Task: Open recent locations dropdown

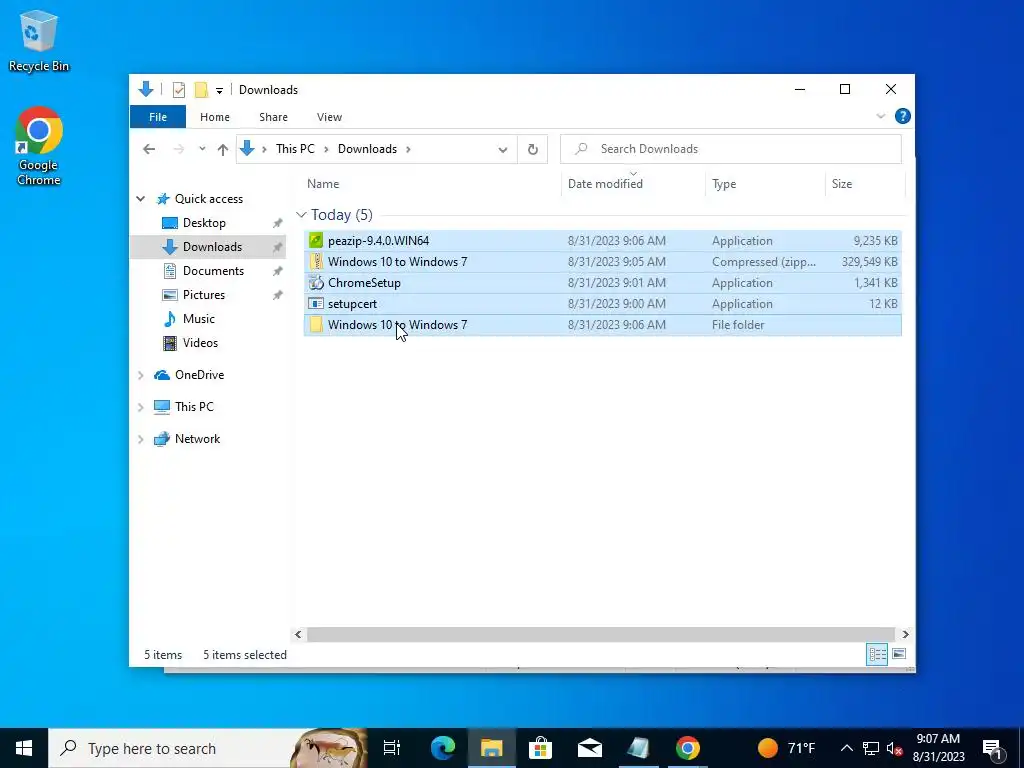Action: 202,149
